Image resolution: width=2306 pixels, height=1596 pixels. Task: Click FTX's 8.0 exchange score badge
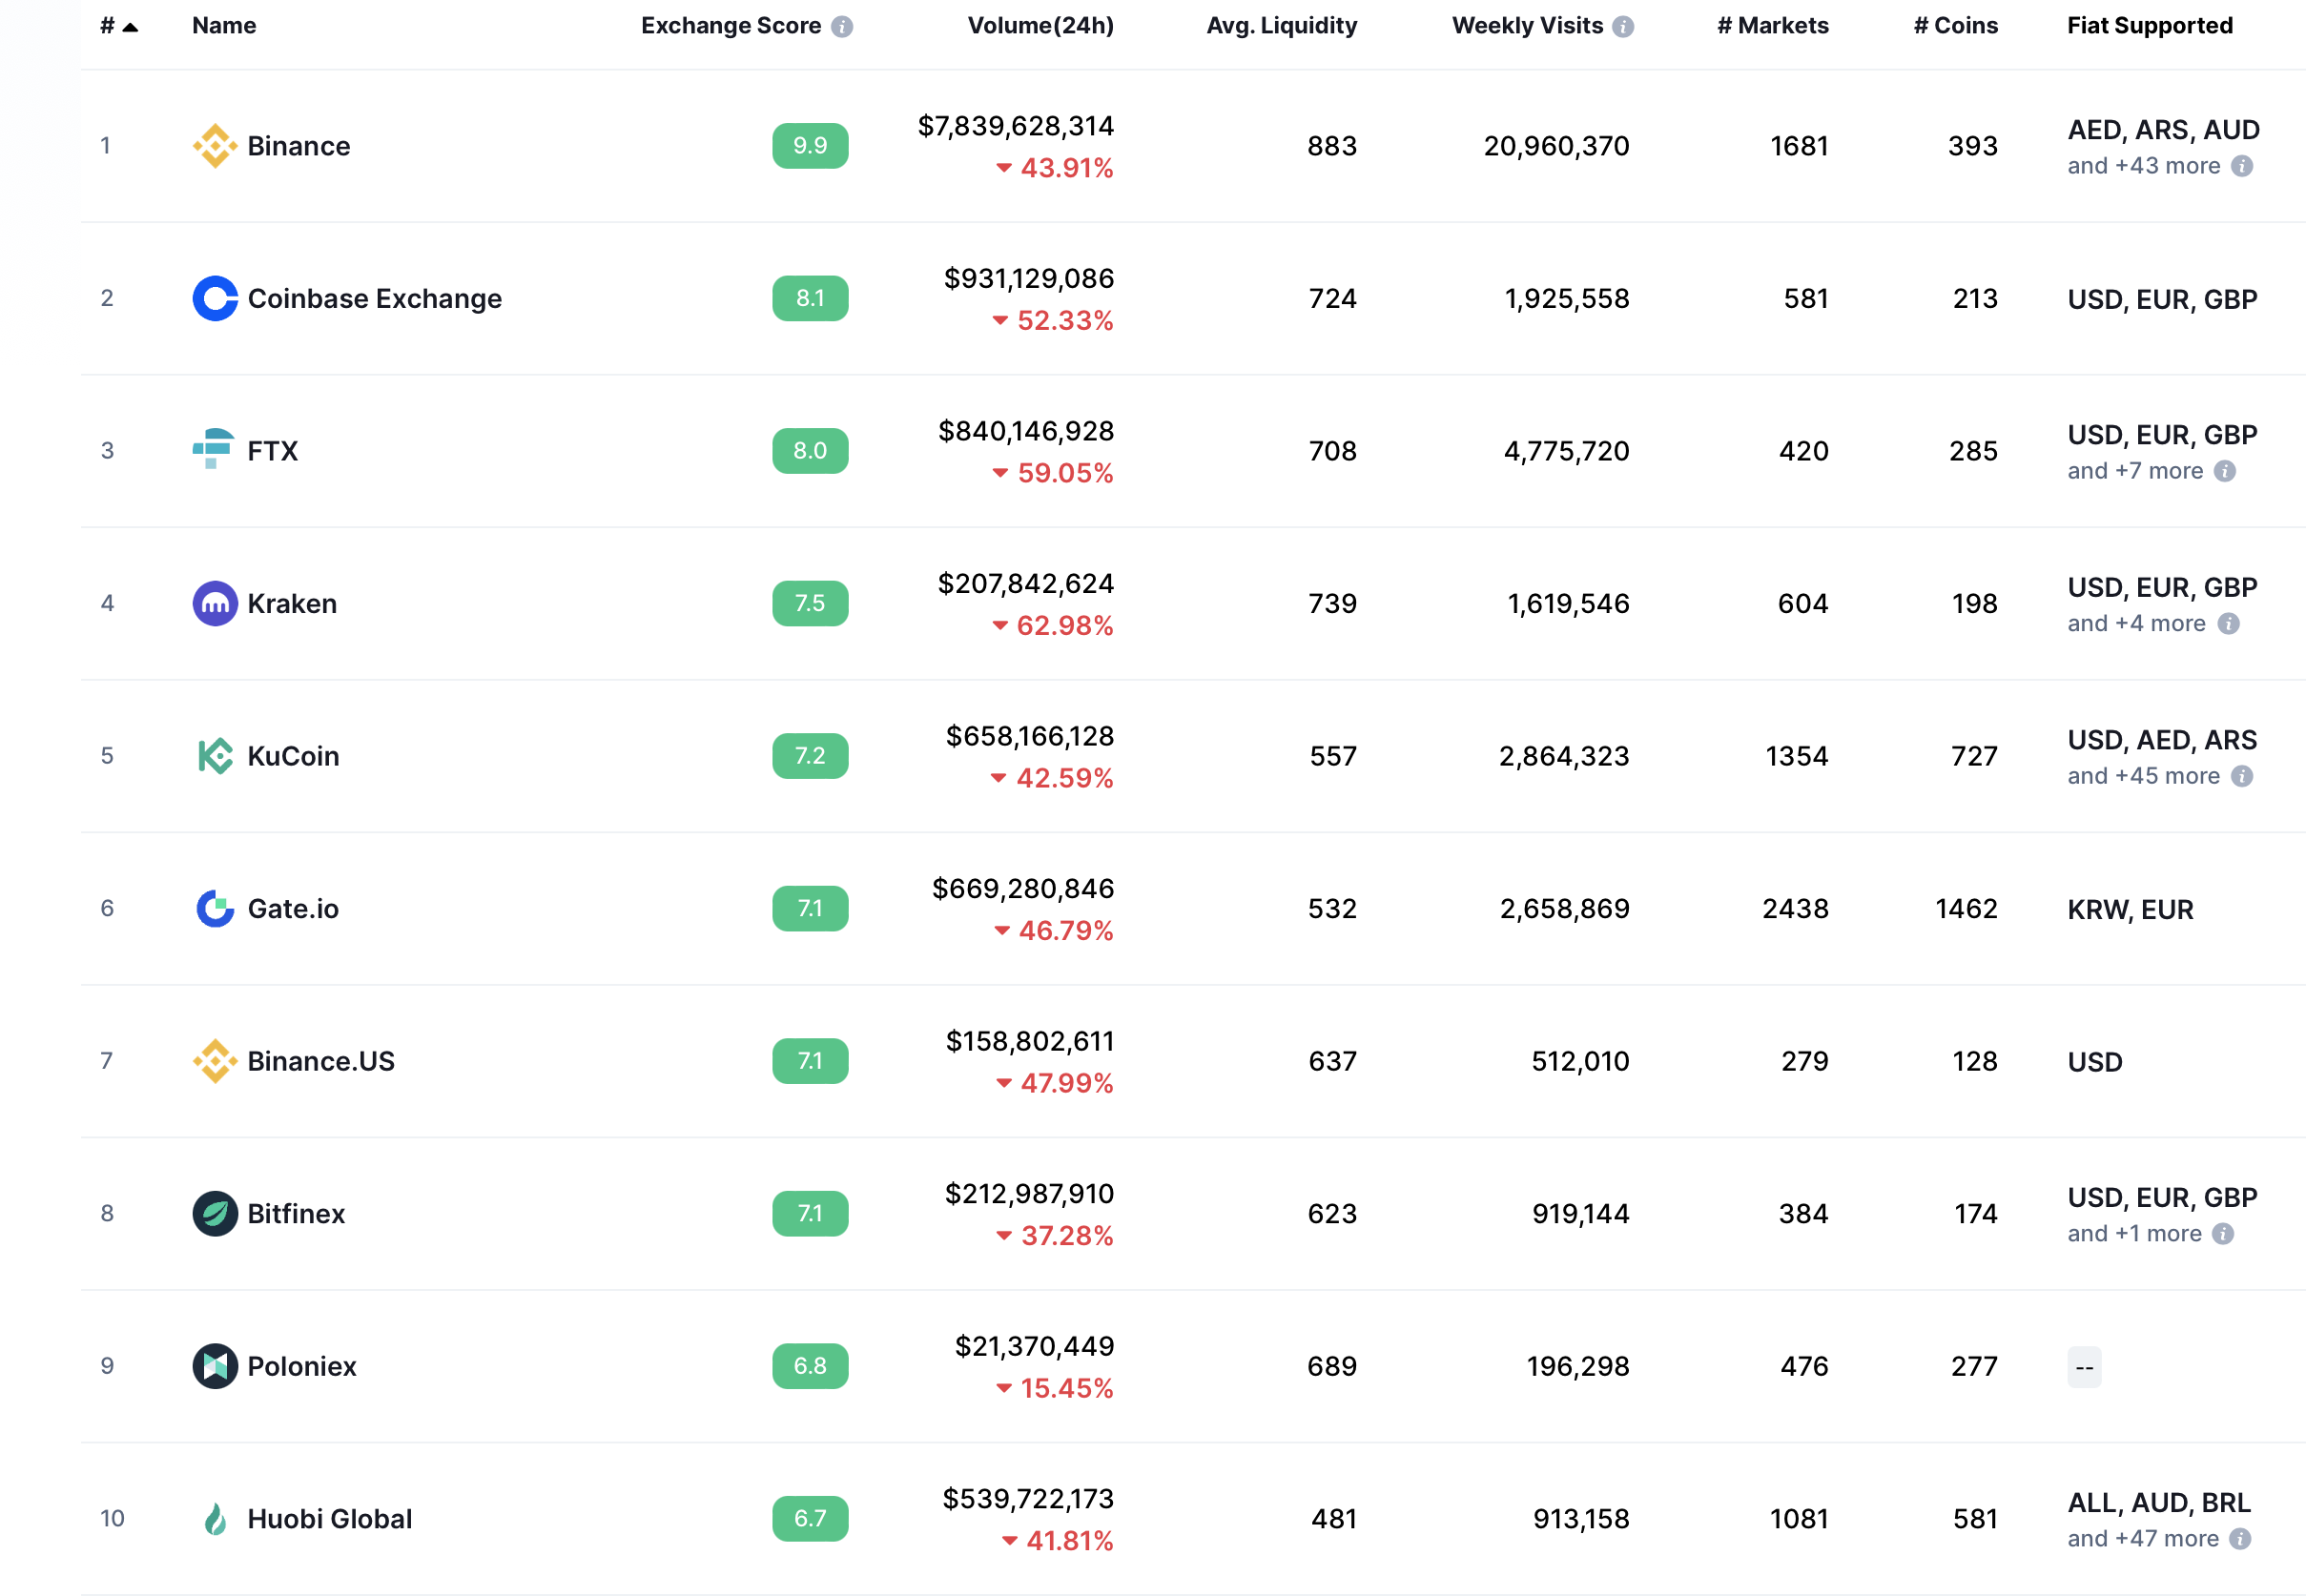tap(810, 451)
